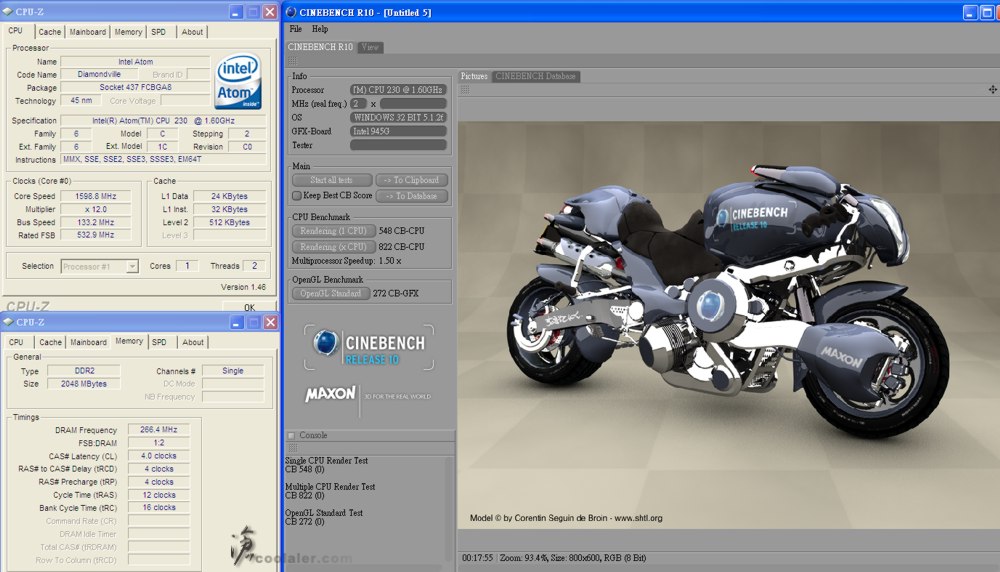Image resolution: width=1000 pixels, height=572 pixels.
Task: Click the grip handle below the Console header
Action: click(293, 448)
